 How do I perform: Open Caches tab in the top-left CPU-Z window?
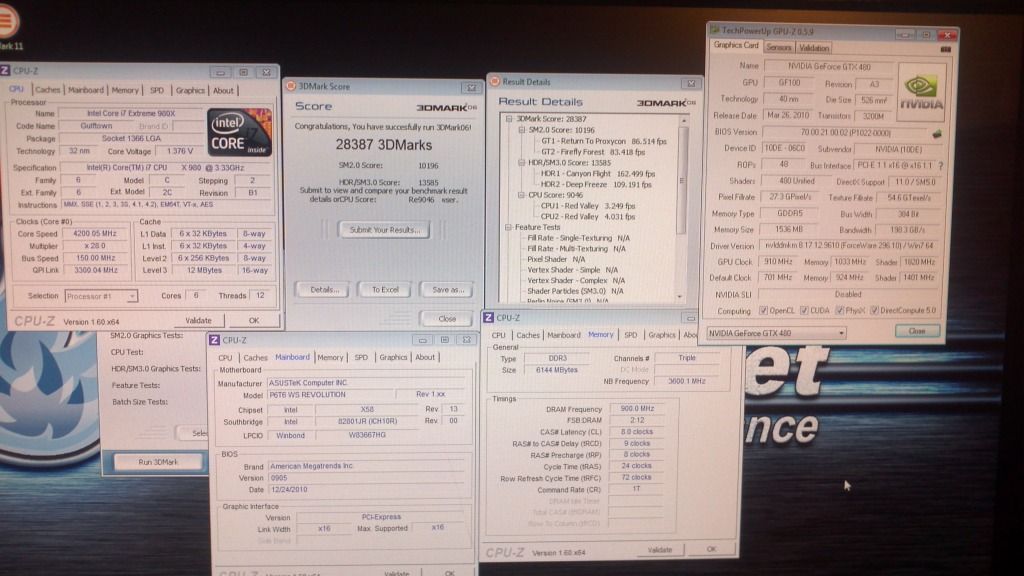click(x=48, y=90)
